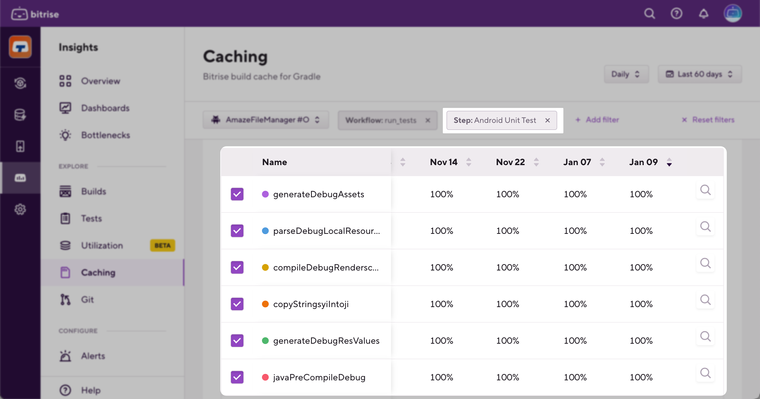Open user avatar menu in header
760x399 pixels.
732,13
